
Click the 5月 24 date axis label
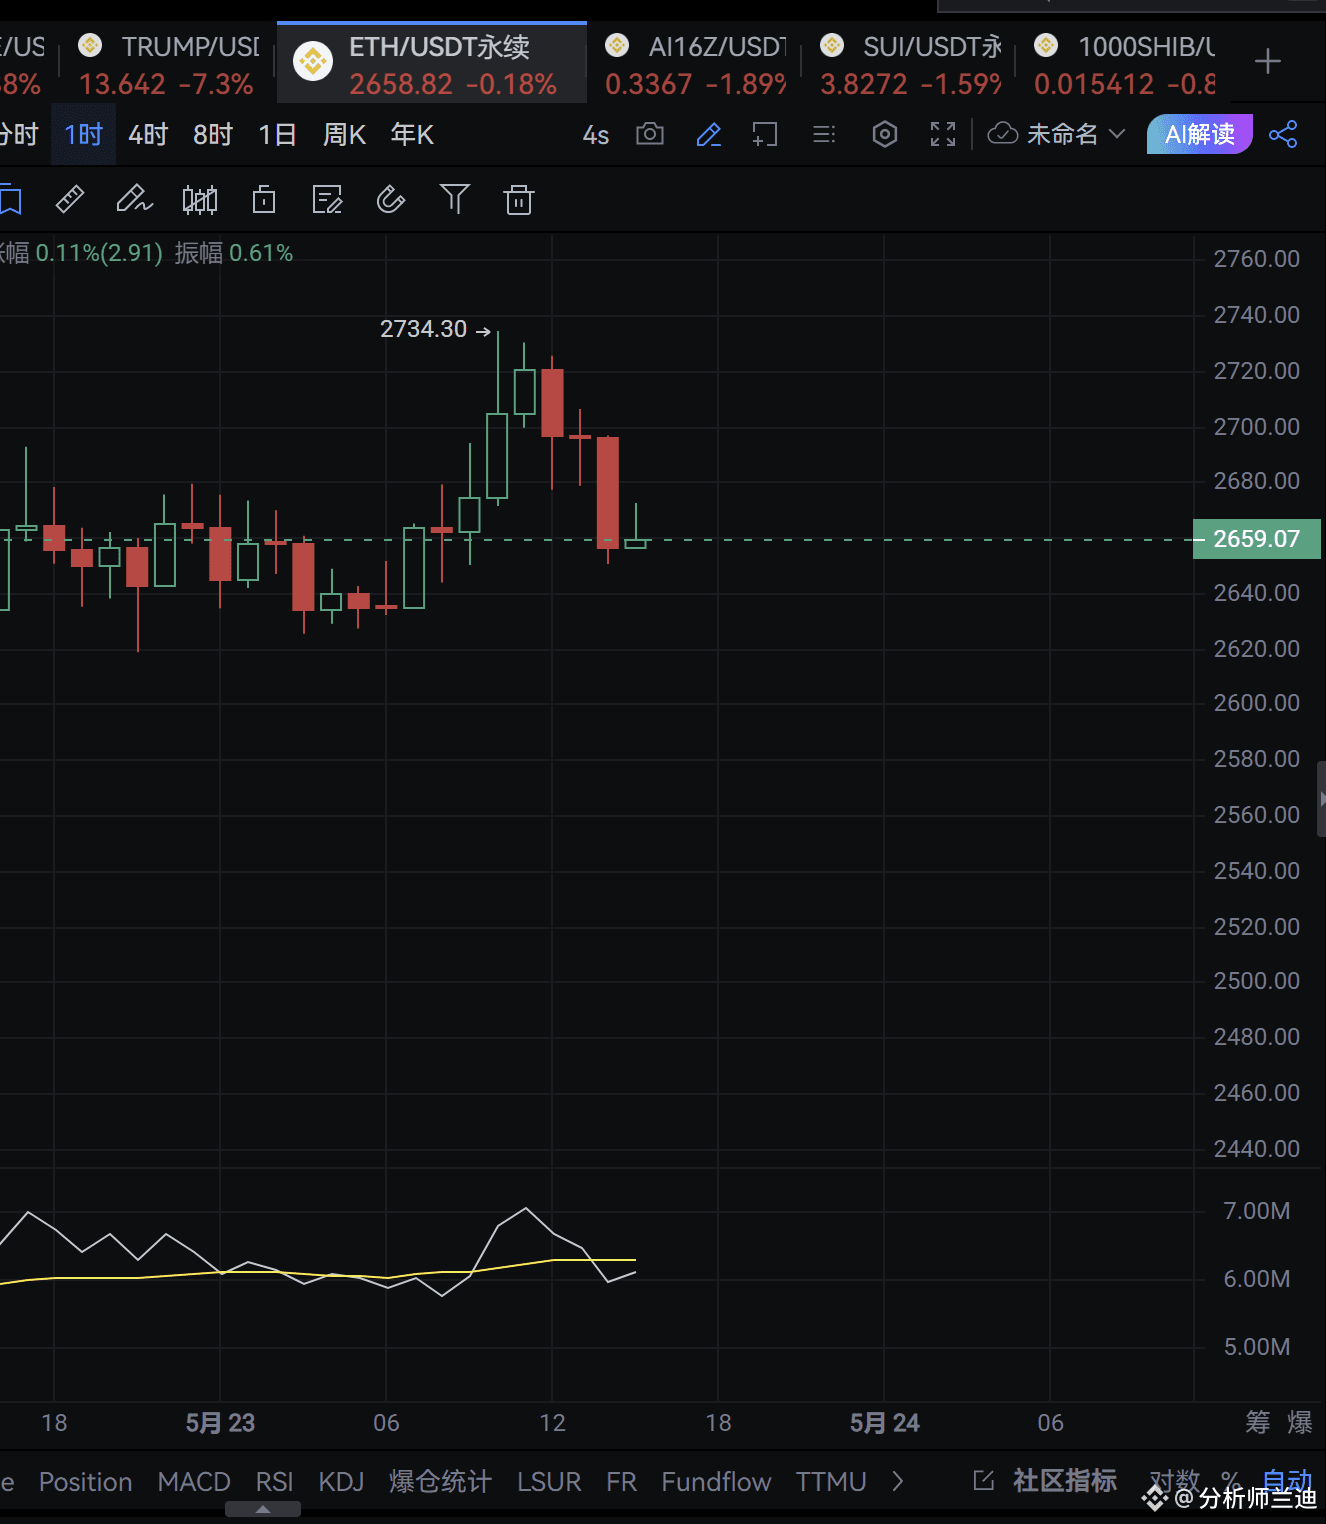[884, 1423]
